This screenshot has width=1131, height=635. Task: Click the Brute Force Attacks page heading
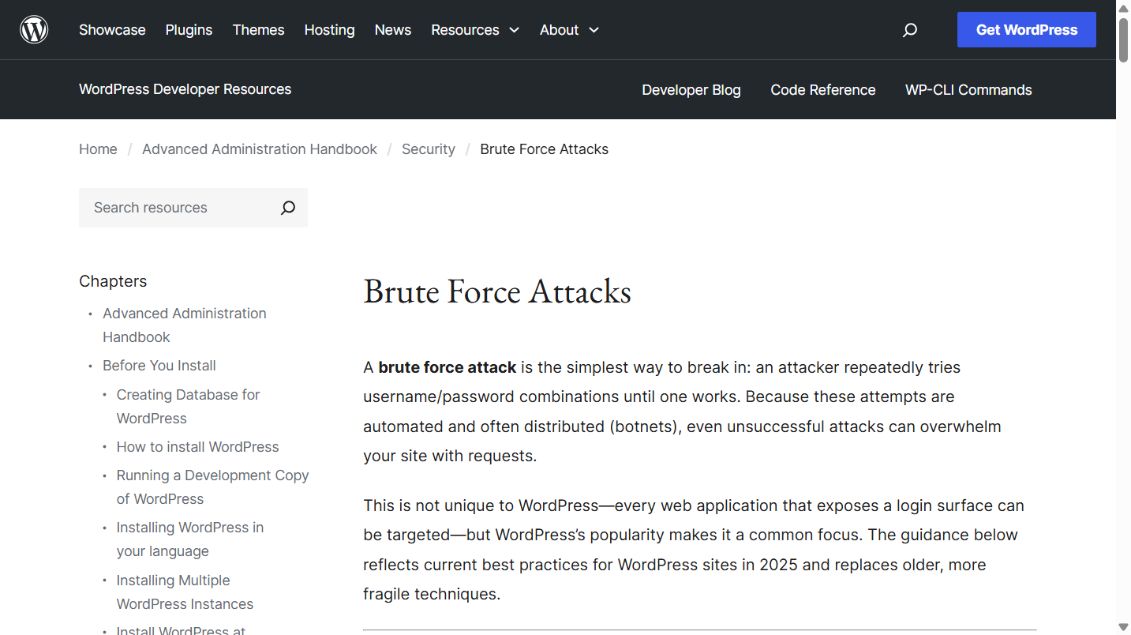tap(497, 292)
